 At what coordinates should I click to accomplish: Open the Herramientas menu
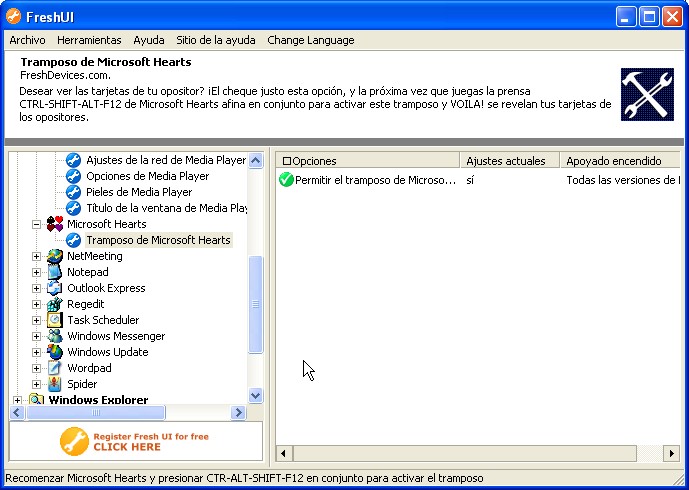(89, 40)
